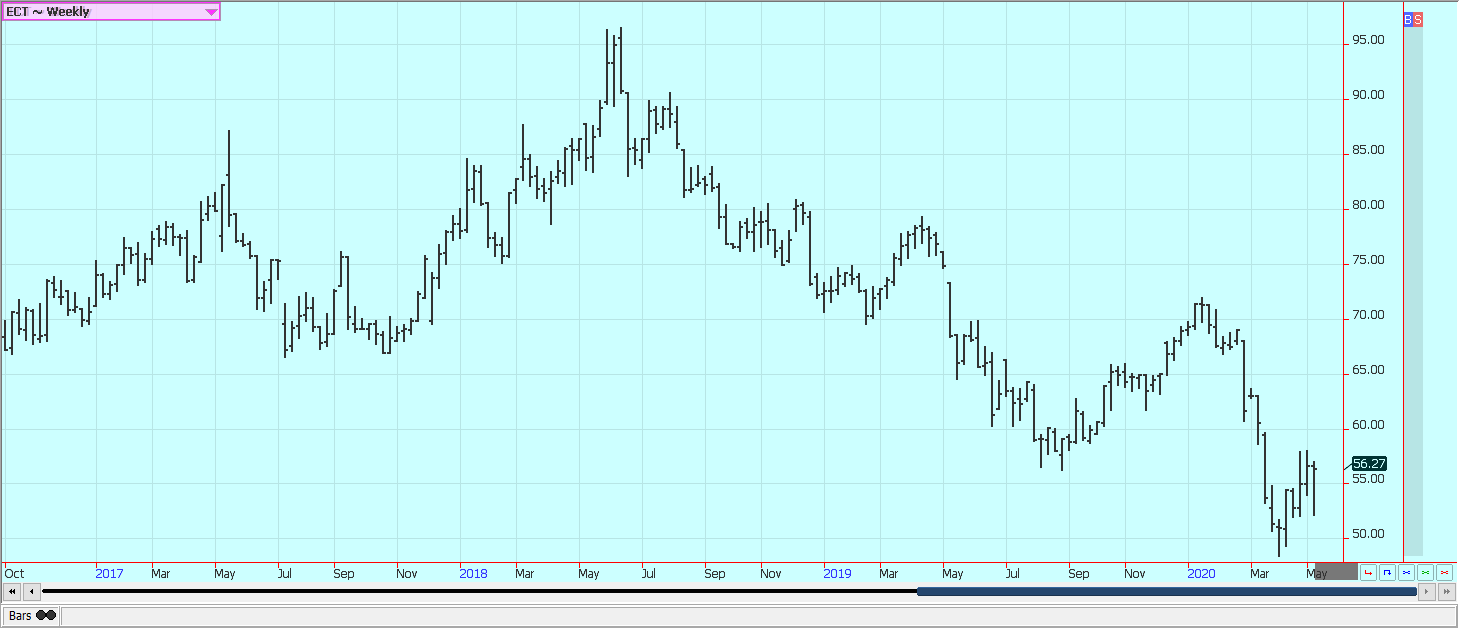This screenshot has width=1459, height=629.
Task: Click the dark blue horizontal scrollbar thumb
Action: [x=1167, y=592]
